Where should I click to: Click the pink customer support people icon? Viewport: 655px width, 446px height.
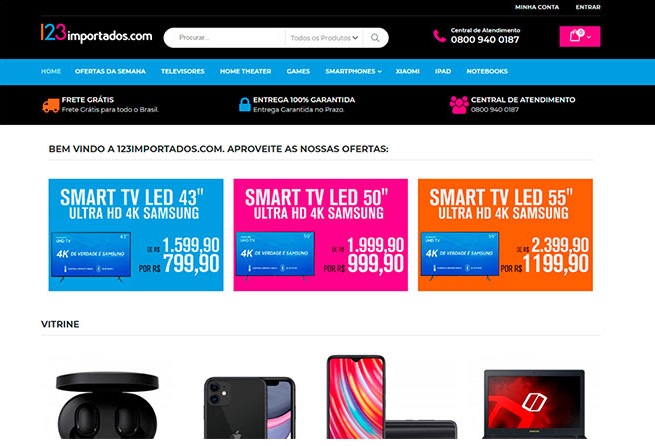(x=459, y=105)
